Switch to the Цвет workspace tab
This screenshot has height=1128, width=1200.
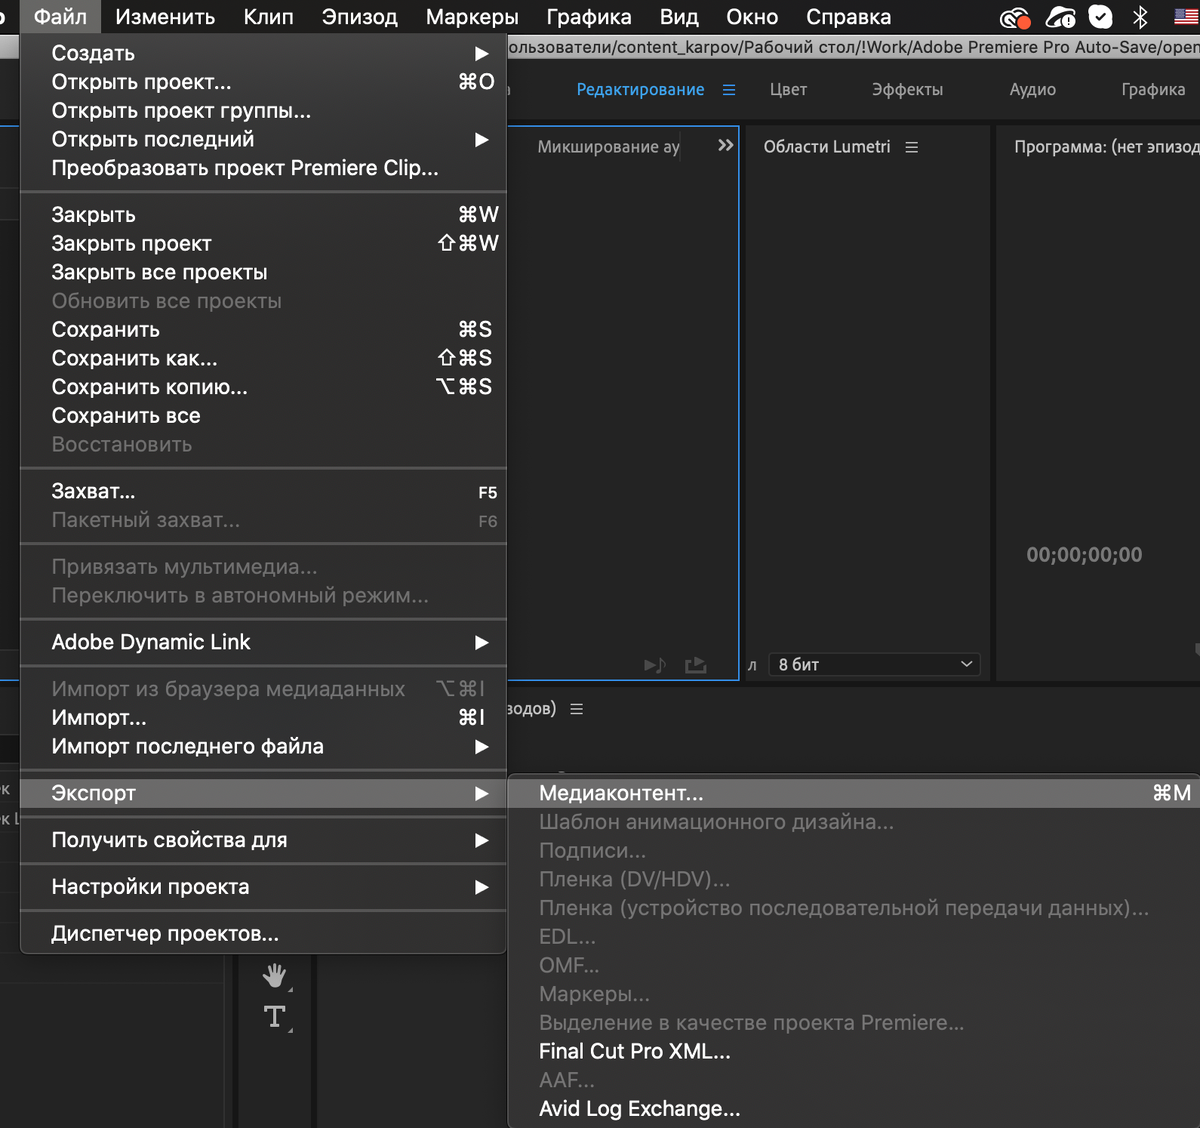tap(788, 90)
